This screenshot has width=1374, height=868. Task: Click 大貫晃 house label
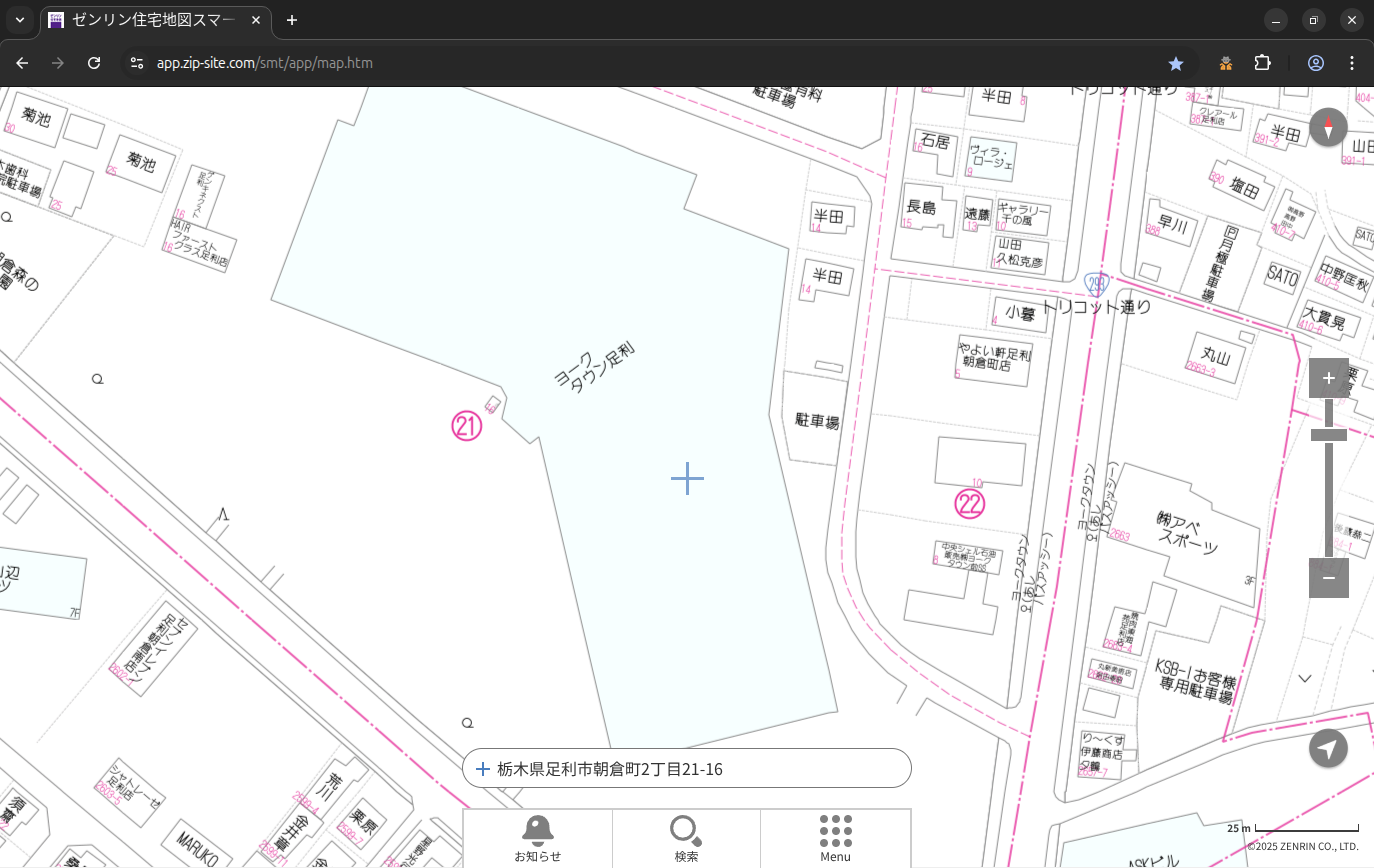pos(1325,320)
